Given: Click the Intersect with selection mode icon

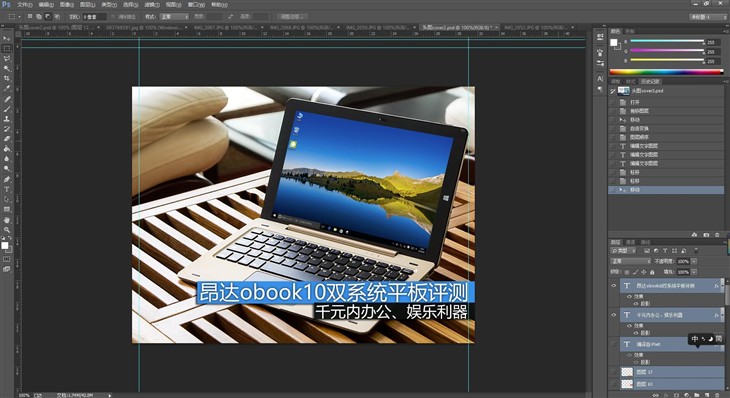Looking at the screenshot, I should (57, 16).
